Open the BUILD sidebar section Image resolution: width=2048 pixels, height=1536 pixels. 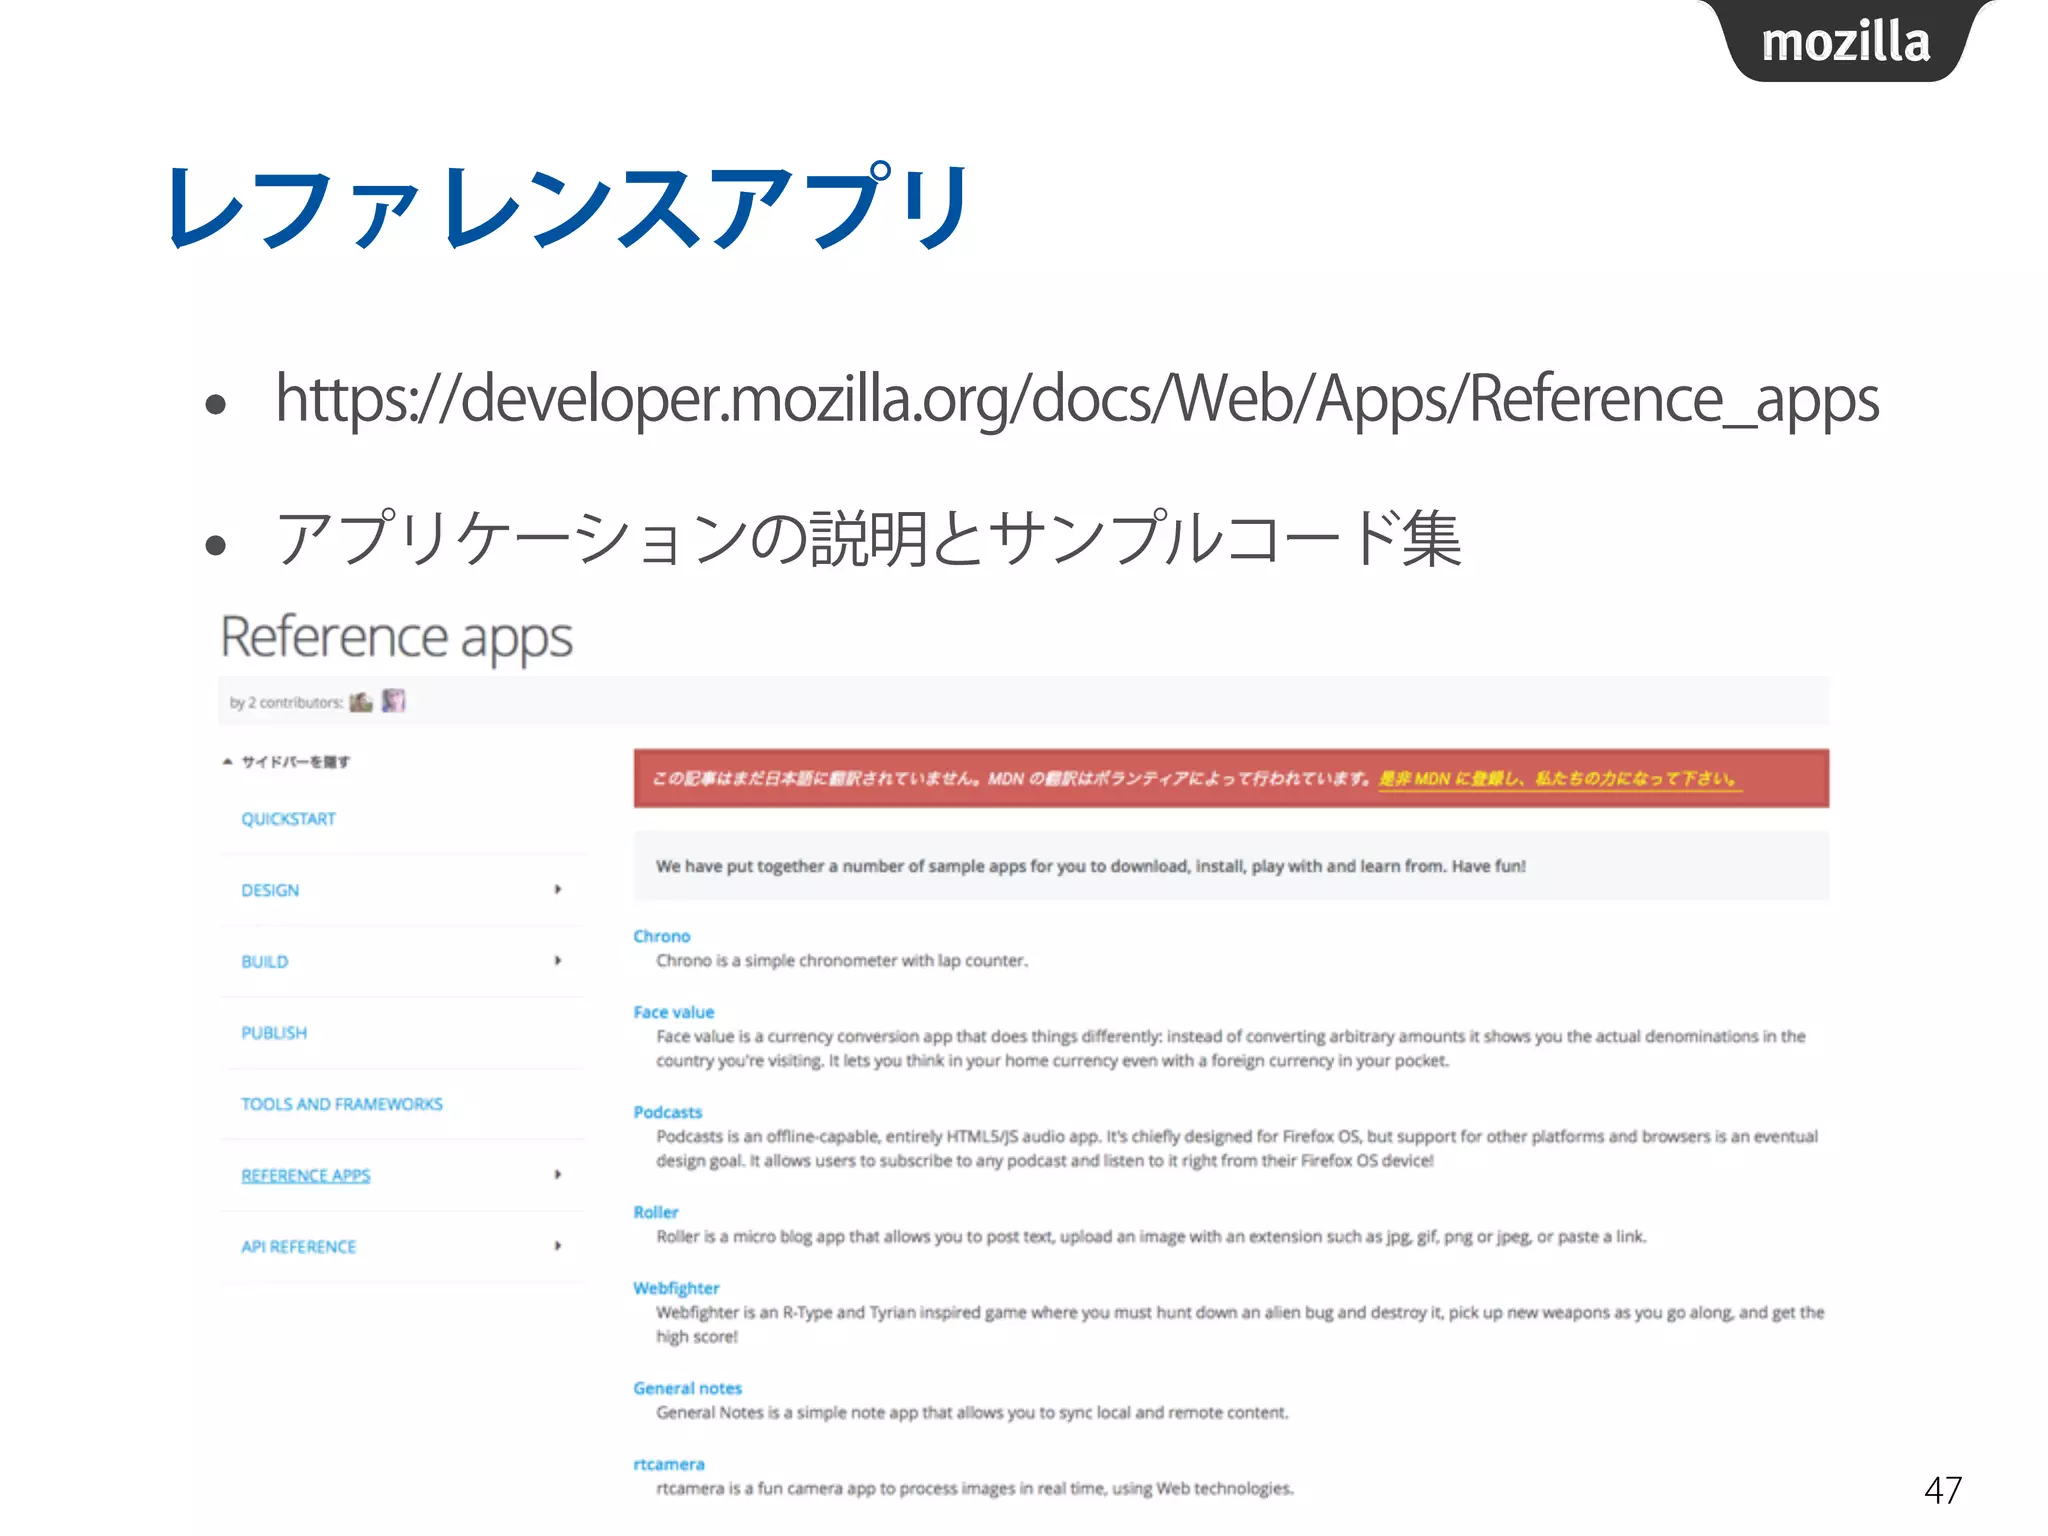[265, 961]
